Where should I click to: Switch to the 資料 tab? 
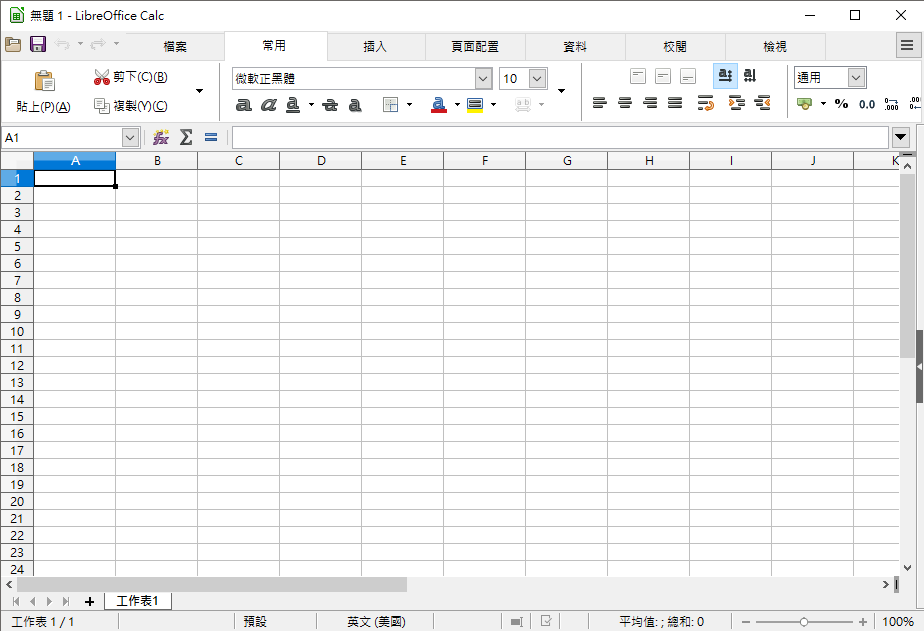tap(575, 47)
